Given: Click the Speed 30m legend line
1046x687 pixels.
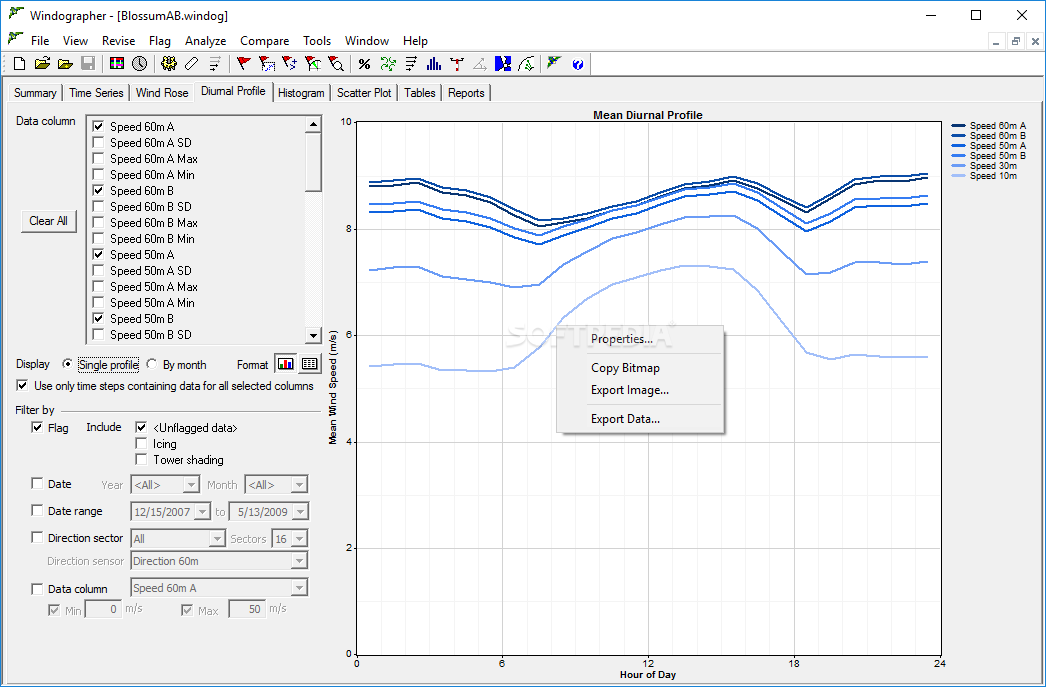Looking at the screenshot, I should (959, 166).
